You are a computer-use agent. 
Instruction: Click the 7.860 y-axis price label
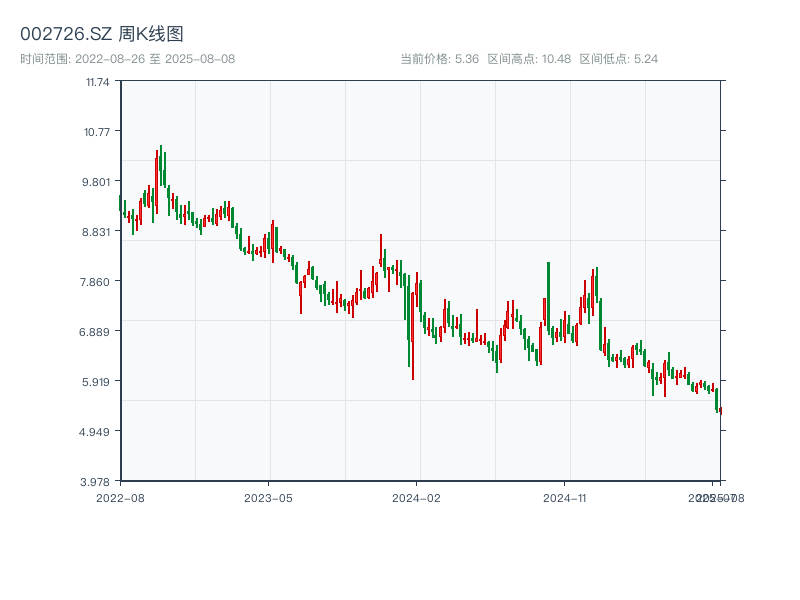98,282
